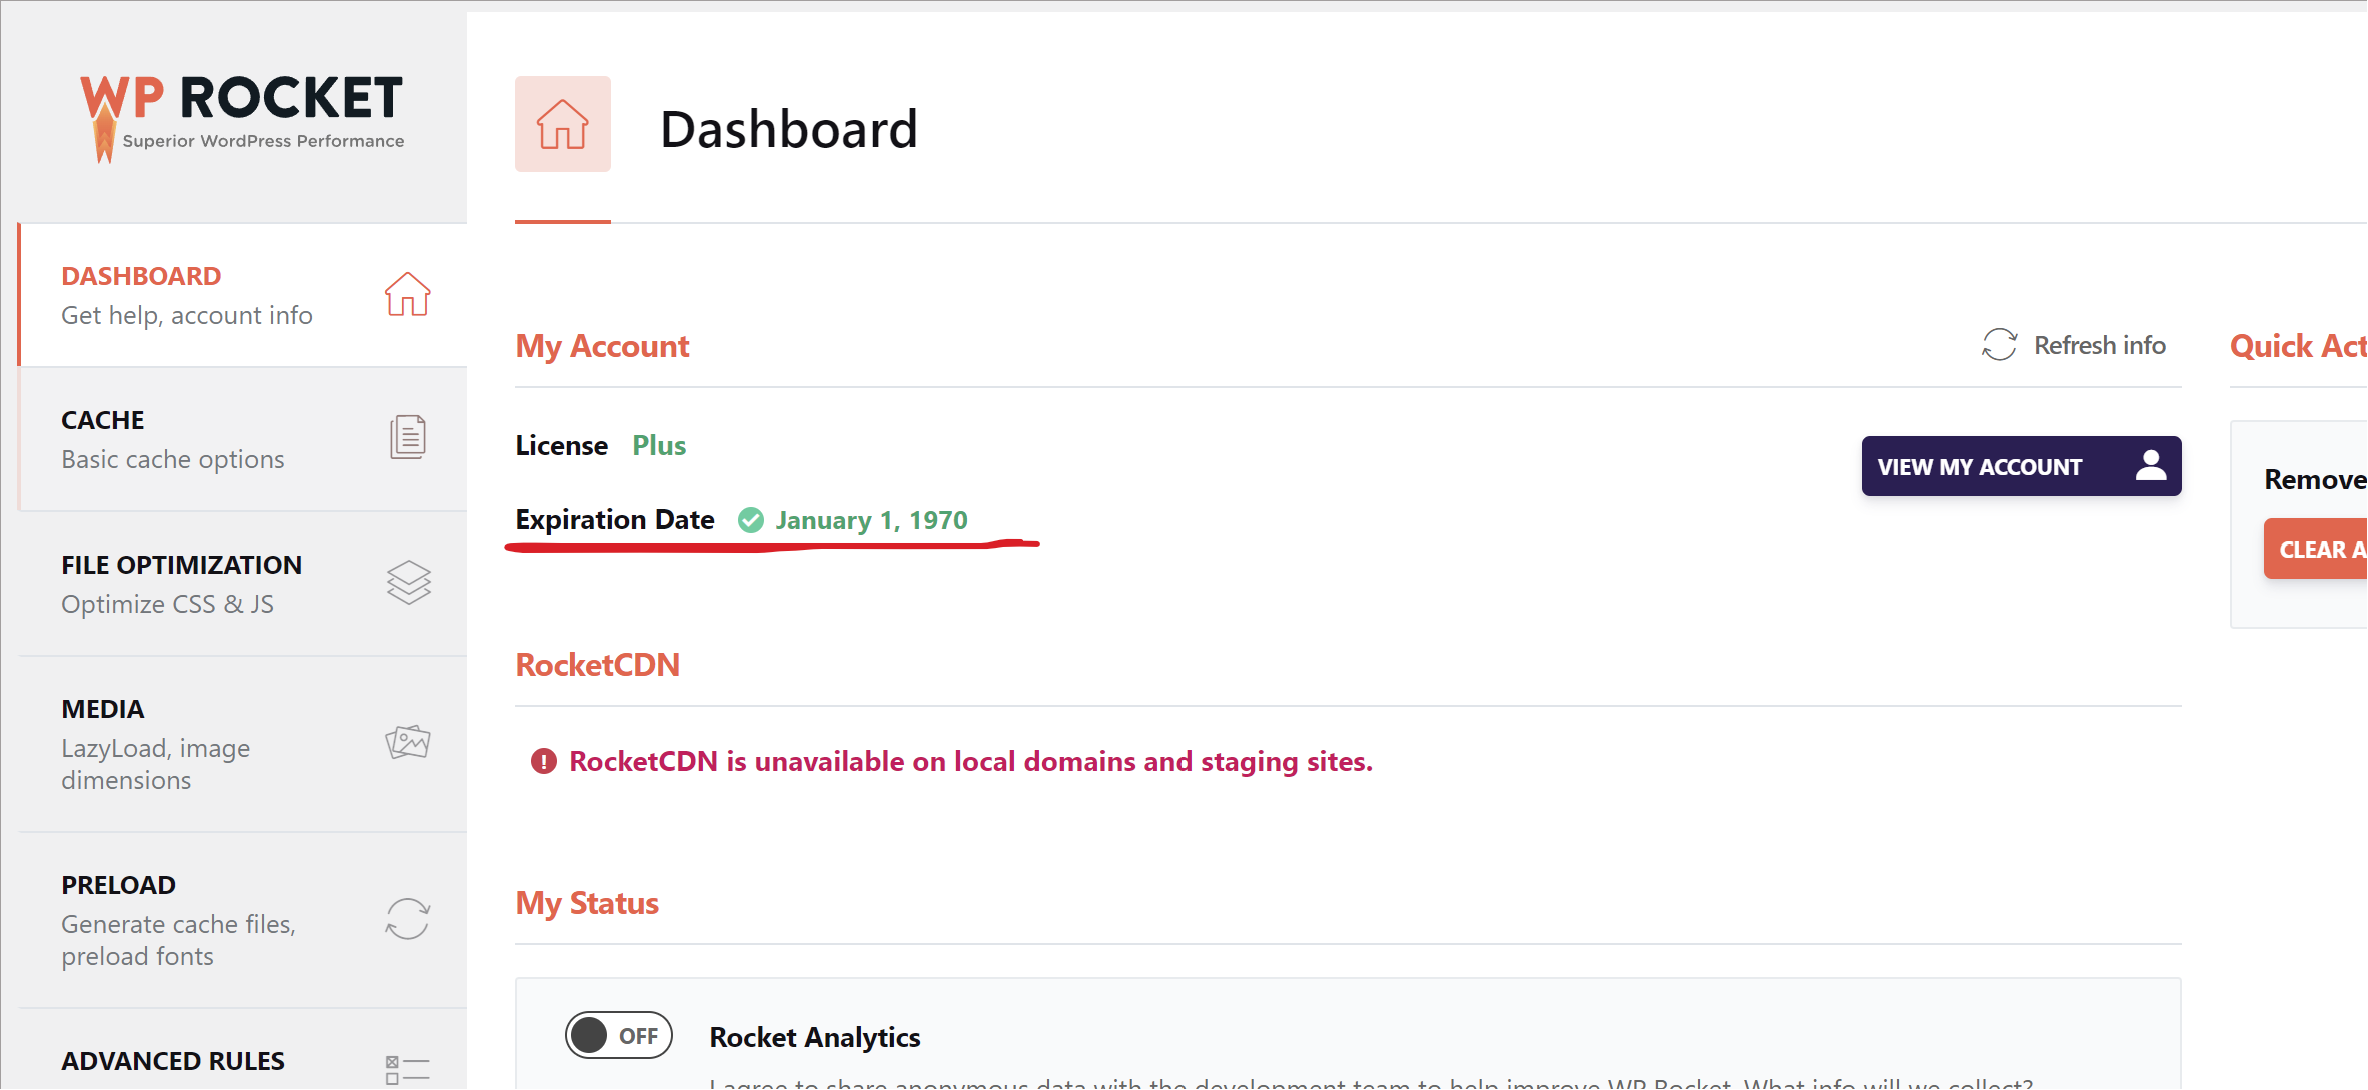
Task: Click the Cache document icon in sidebar
Action: click(x=408, y=437)
